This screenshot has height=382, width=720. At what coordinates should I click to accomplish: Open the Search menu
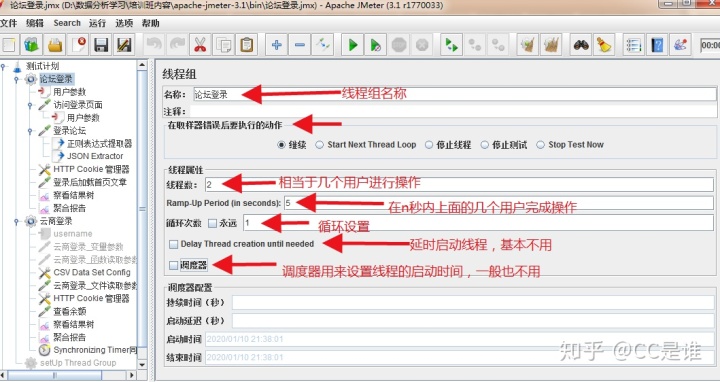point(67,23)
